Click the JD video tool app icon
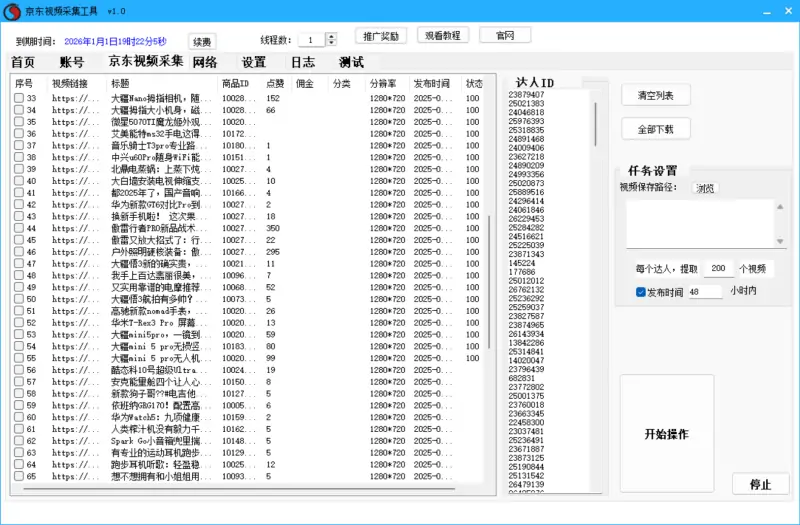800x525 pixels. tap(12, 10)
